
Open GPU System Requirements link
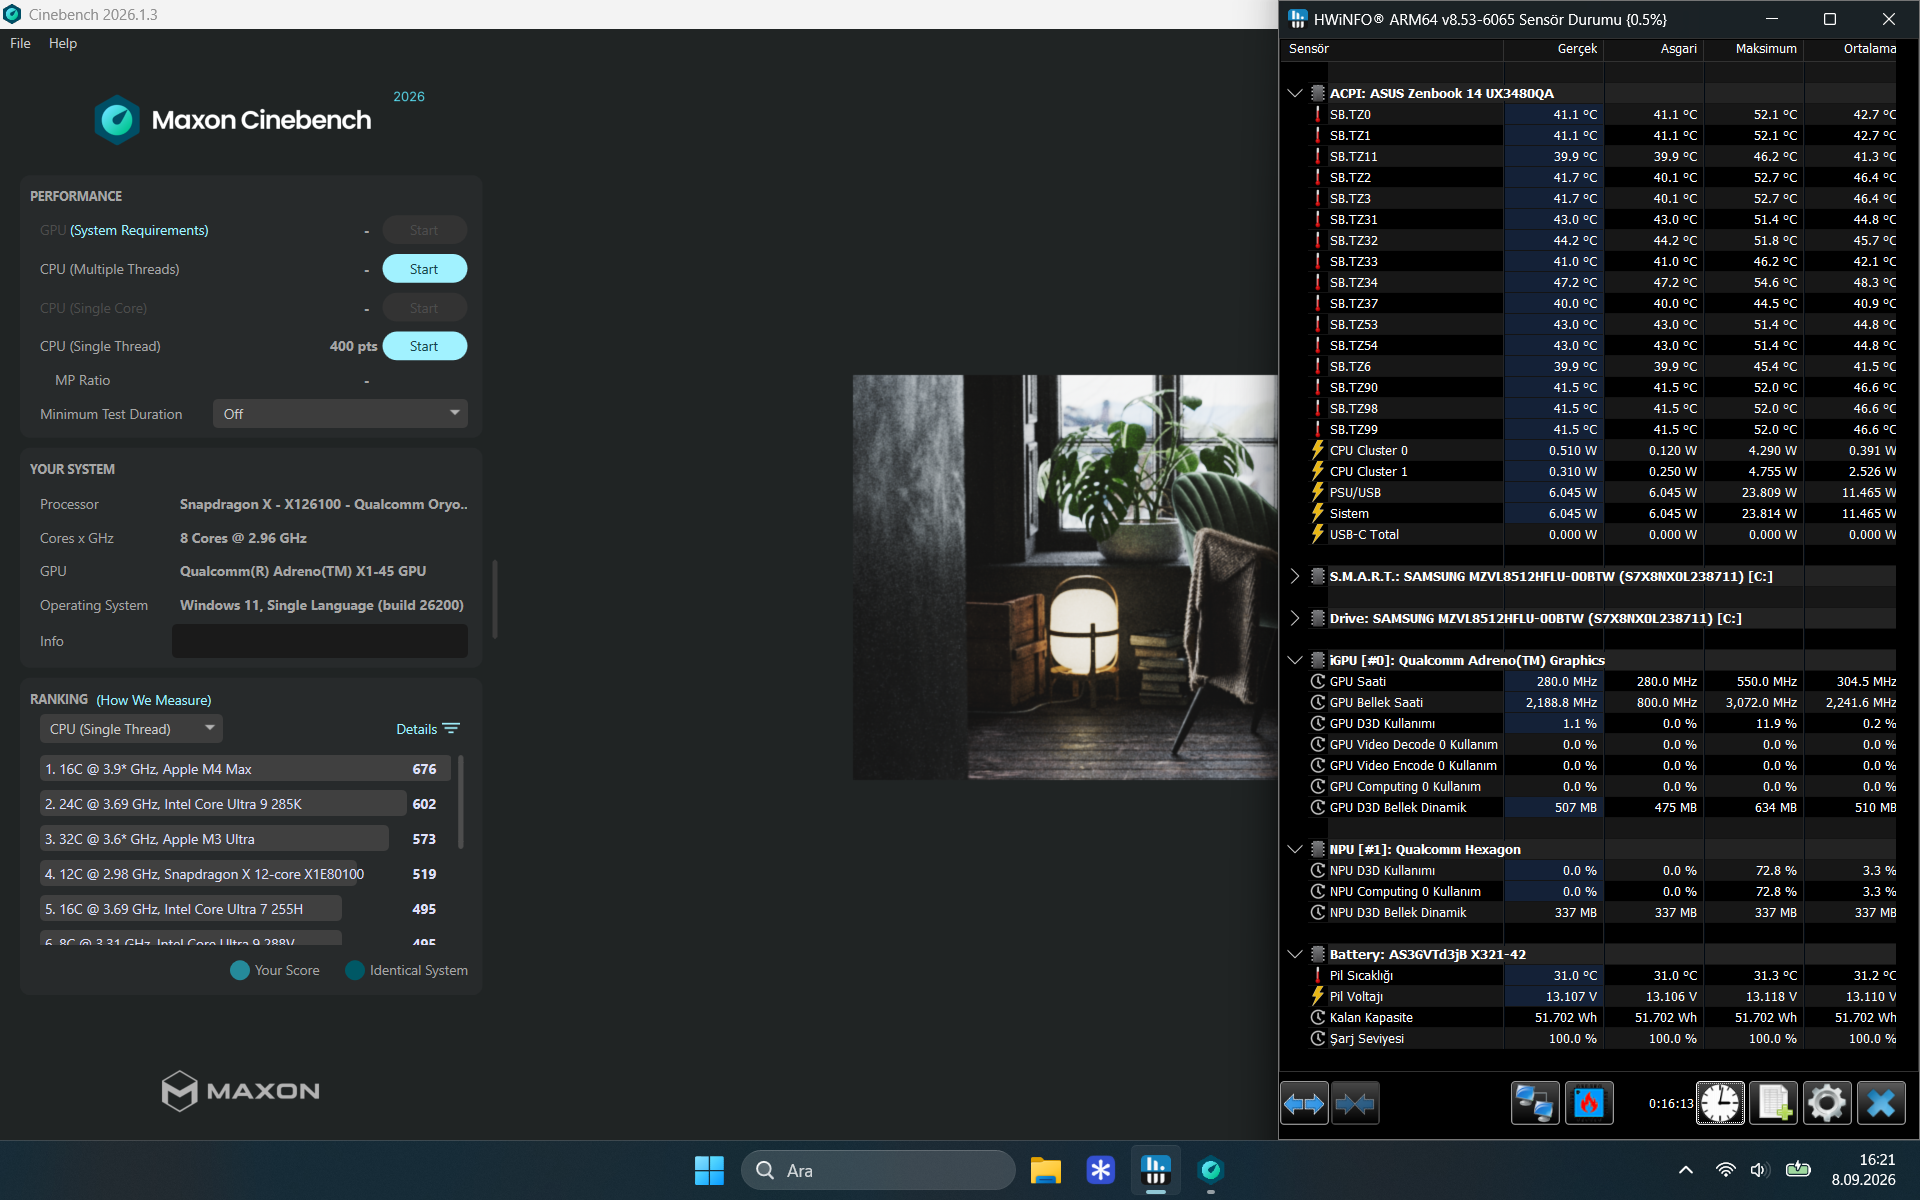click(x=139, y=230)
